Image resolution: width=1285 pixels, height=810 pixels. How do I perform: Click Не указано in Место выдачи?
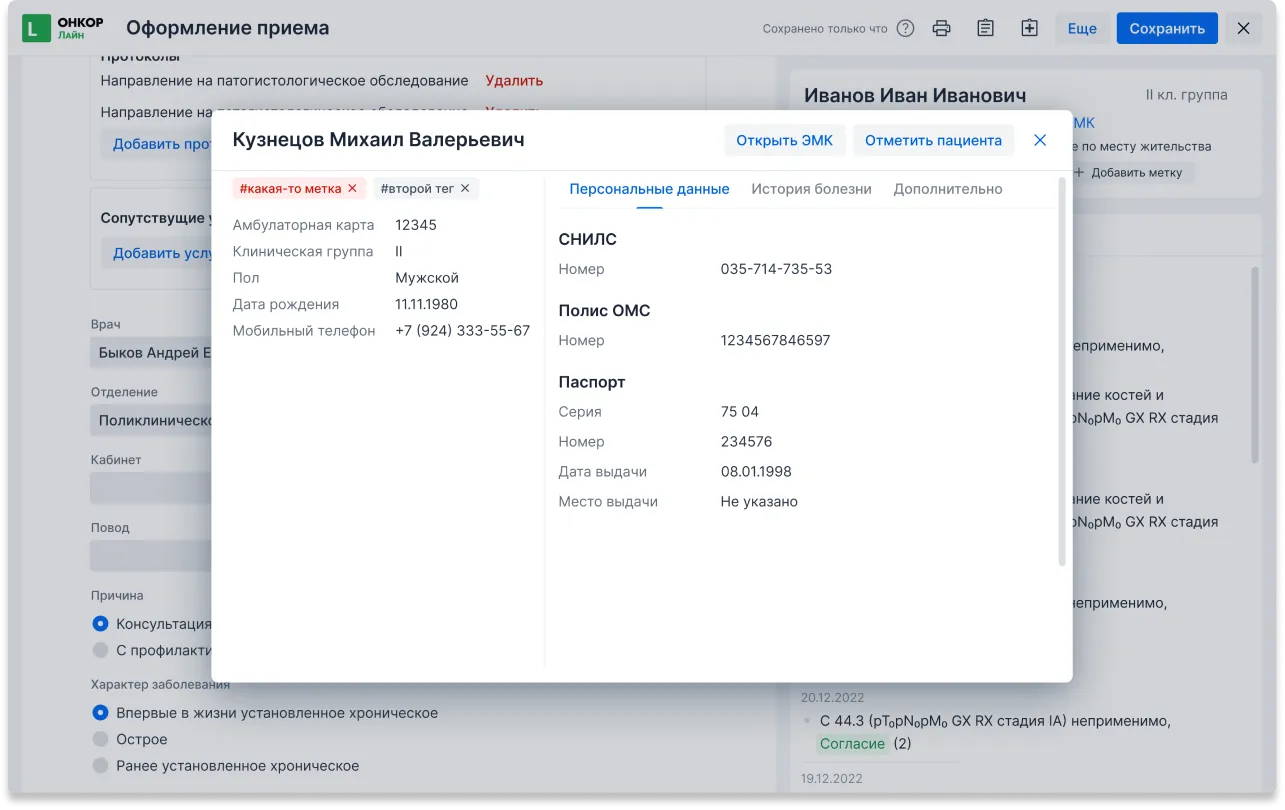[x=759, y=501]
